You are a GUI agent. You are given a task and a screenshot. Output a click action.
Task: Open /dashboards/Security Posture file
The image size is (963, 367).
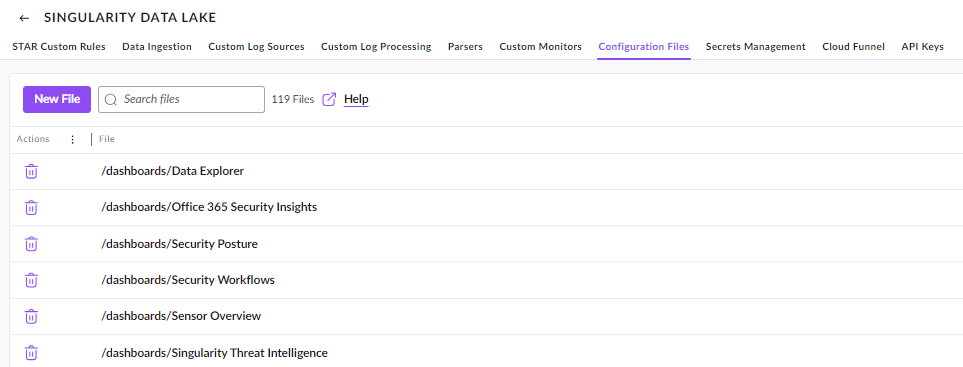click(179, 244)
